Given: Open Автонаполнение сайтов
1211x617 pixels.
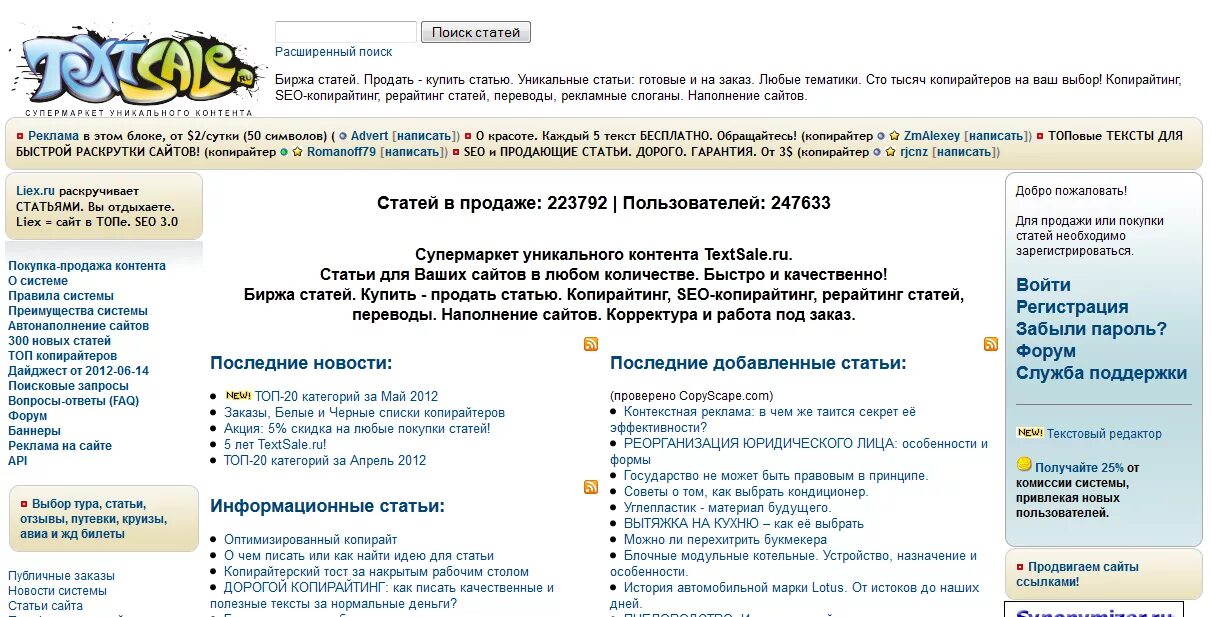Looking at the screenshot, I should pyautogui.click(x=79, y=326).
